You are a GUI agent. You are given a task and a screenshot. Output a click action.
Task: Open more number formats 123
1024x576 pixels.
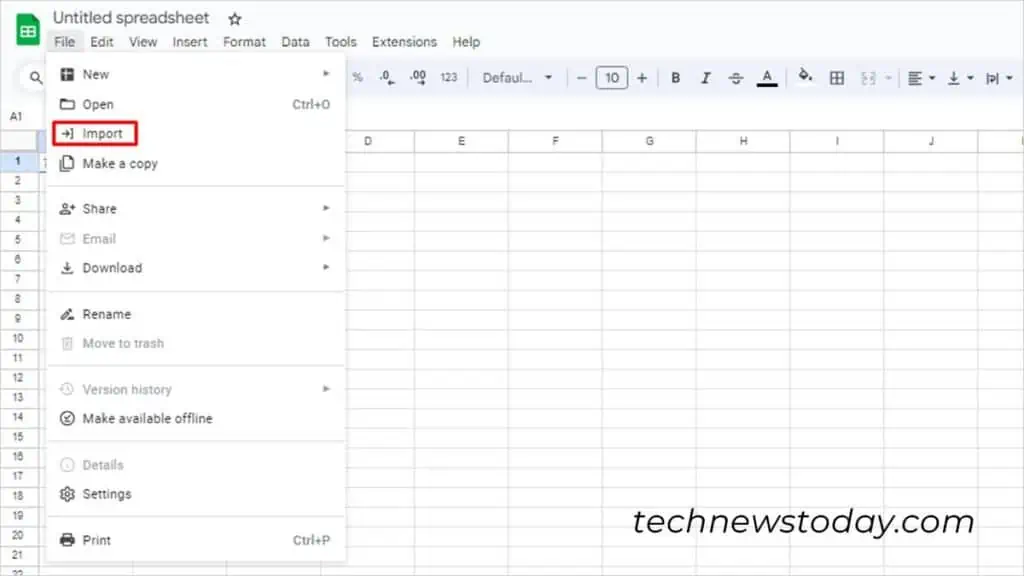click(449, 78)
